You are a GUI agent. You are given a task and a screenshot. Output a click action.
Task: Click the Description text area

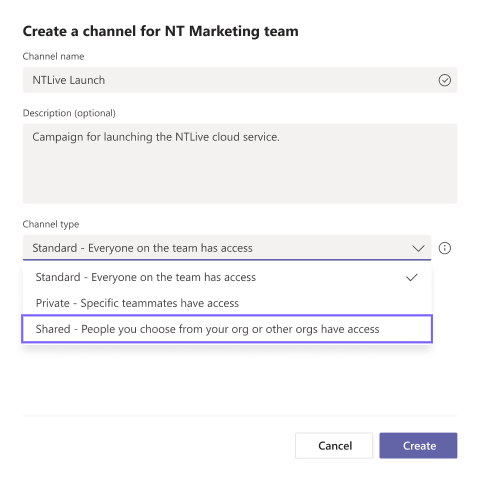coord(240,164)
